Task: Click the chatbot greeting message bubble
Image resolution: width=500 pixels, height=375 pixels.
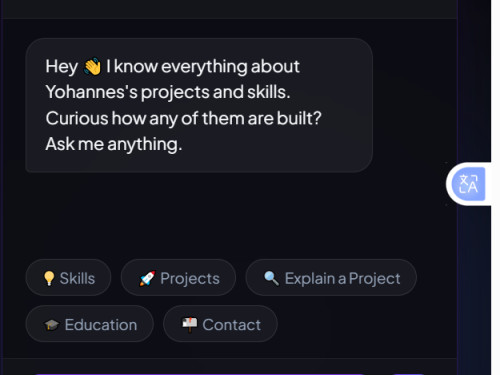Action: pyautogui.click(x=199, y=105)
